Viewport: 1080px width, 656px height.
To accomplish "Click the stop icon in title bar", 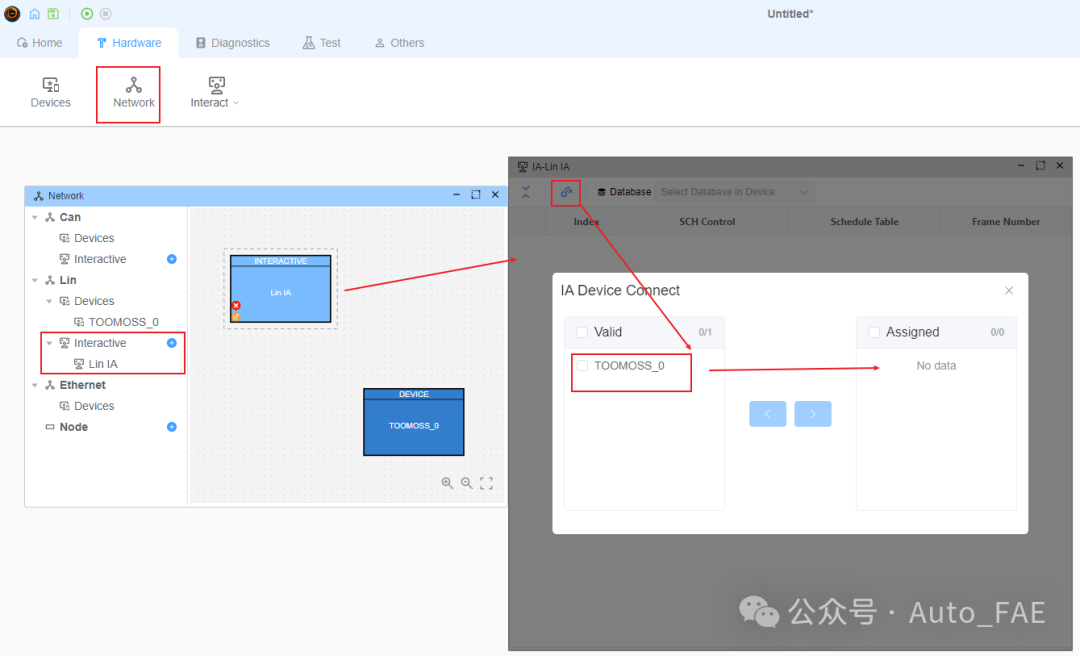I will click(x=105, y=14).
